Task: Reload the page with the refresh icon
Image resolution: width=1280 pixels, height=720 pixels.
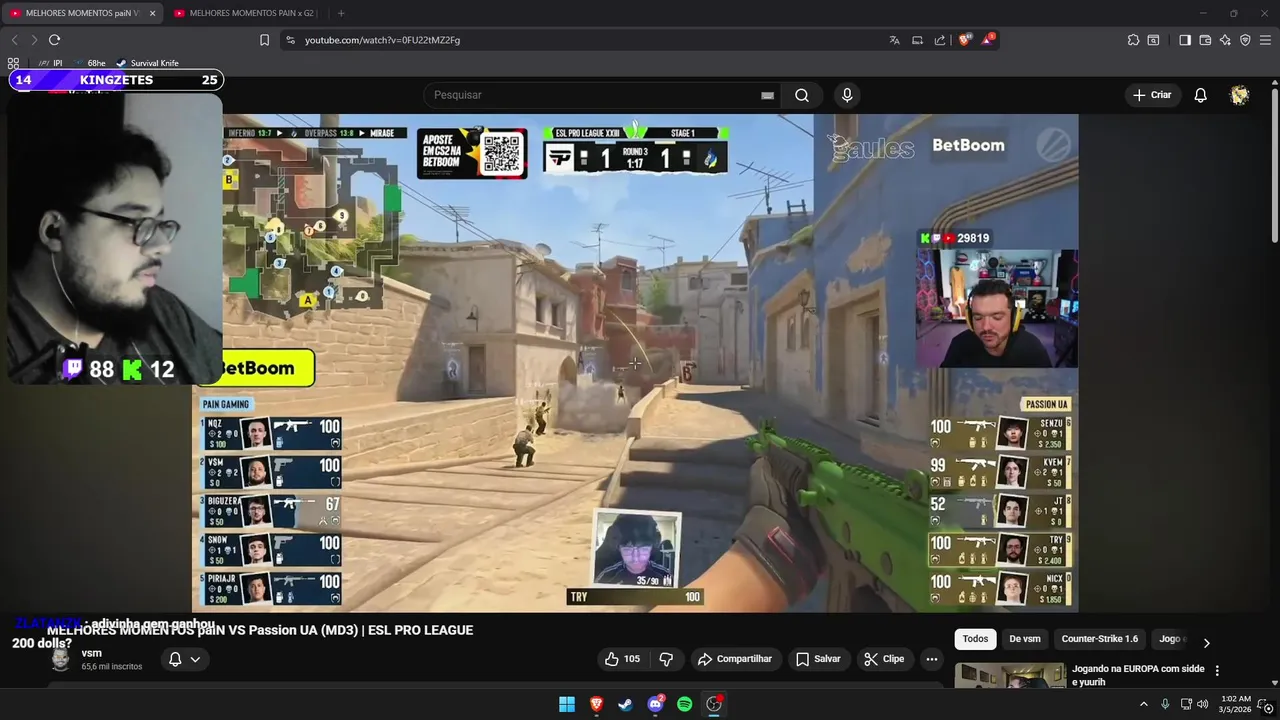Action: click(54, 40)
